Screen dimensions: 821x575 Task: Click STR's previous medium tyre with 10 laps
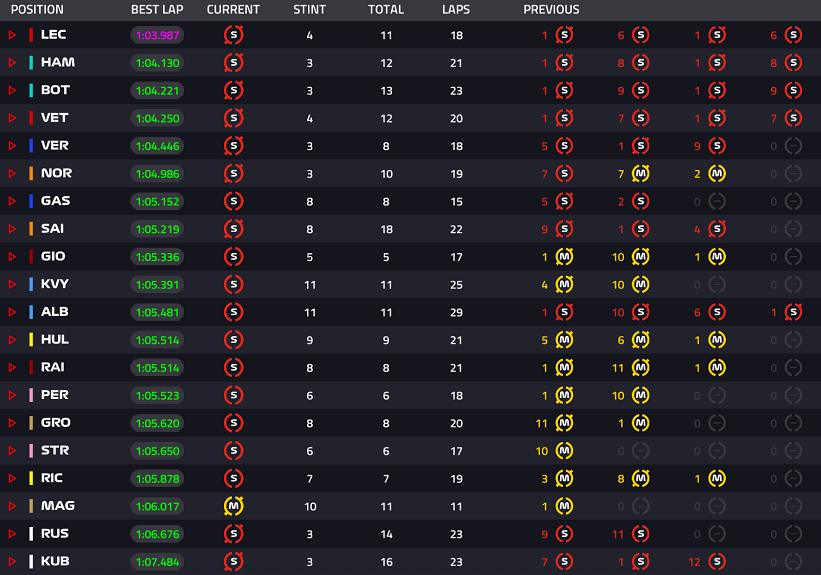(x=564, y=450)
